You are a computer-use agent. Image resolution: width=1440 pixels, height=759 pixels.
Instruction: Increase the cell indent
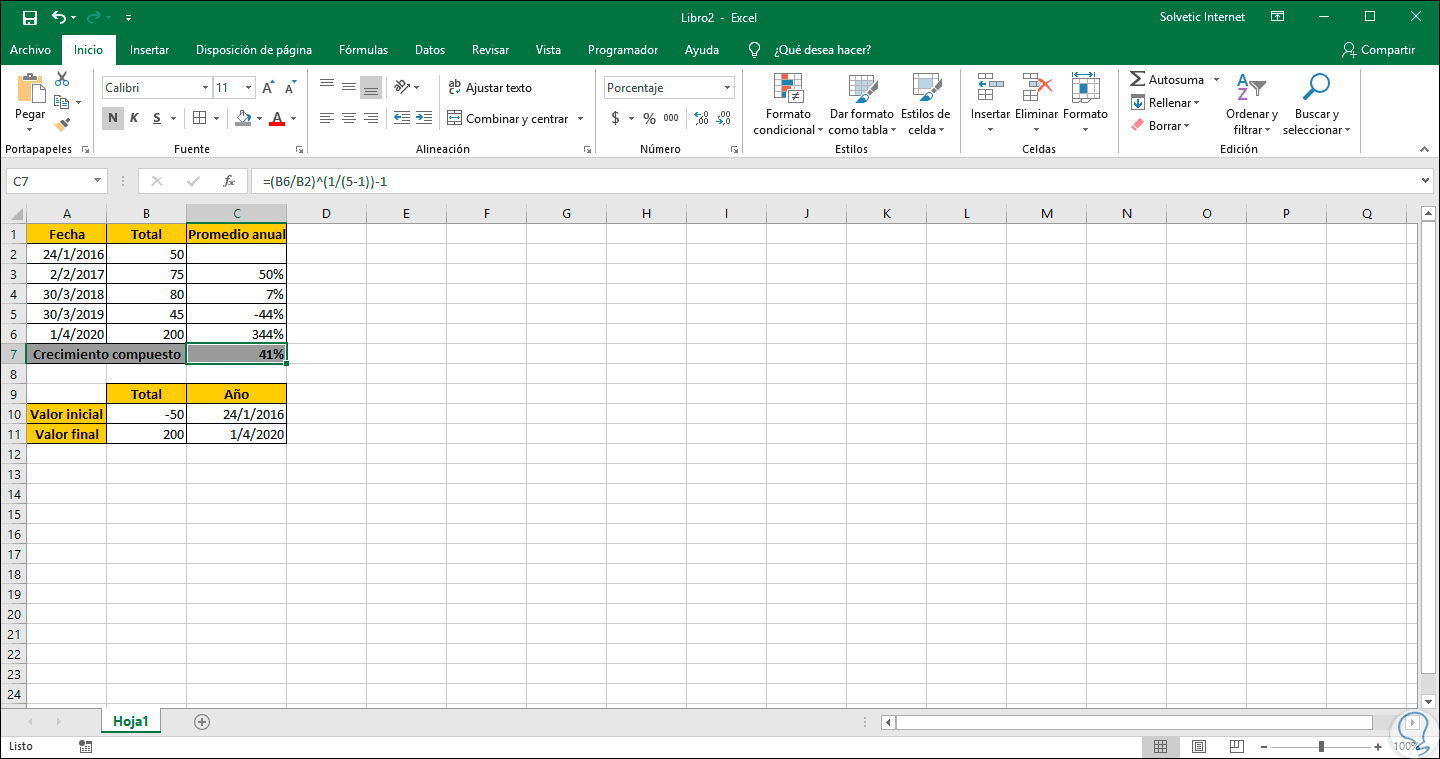tap(425, 118)
